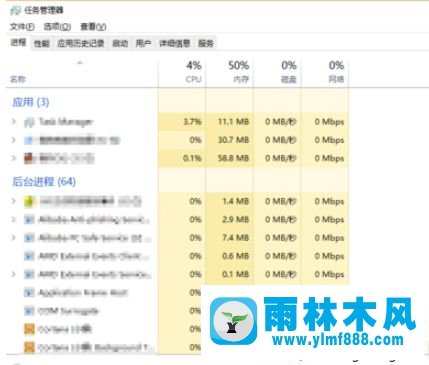Click the icon of the 30.7 MB app
Screen dimensions: 429x365
coord(29,140)
